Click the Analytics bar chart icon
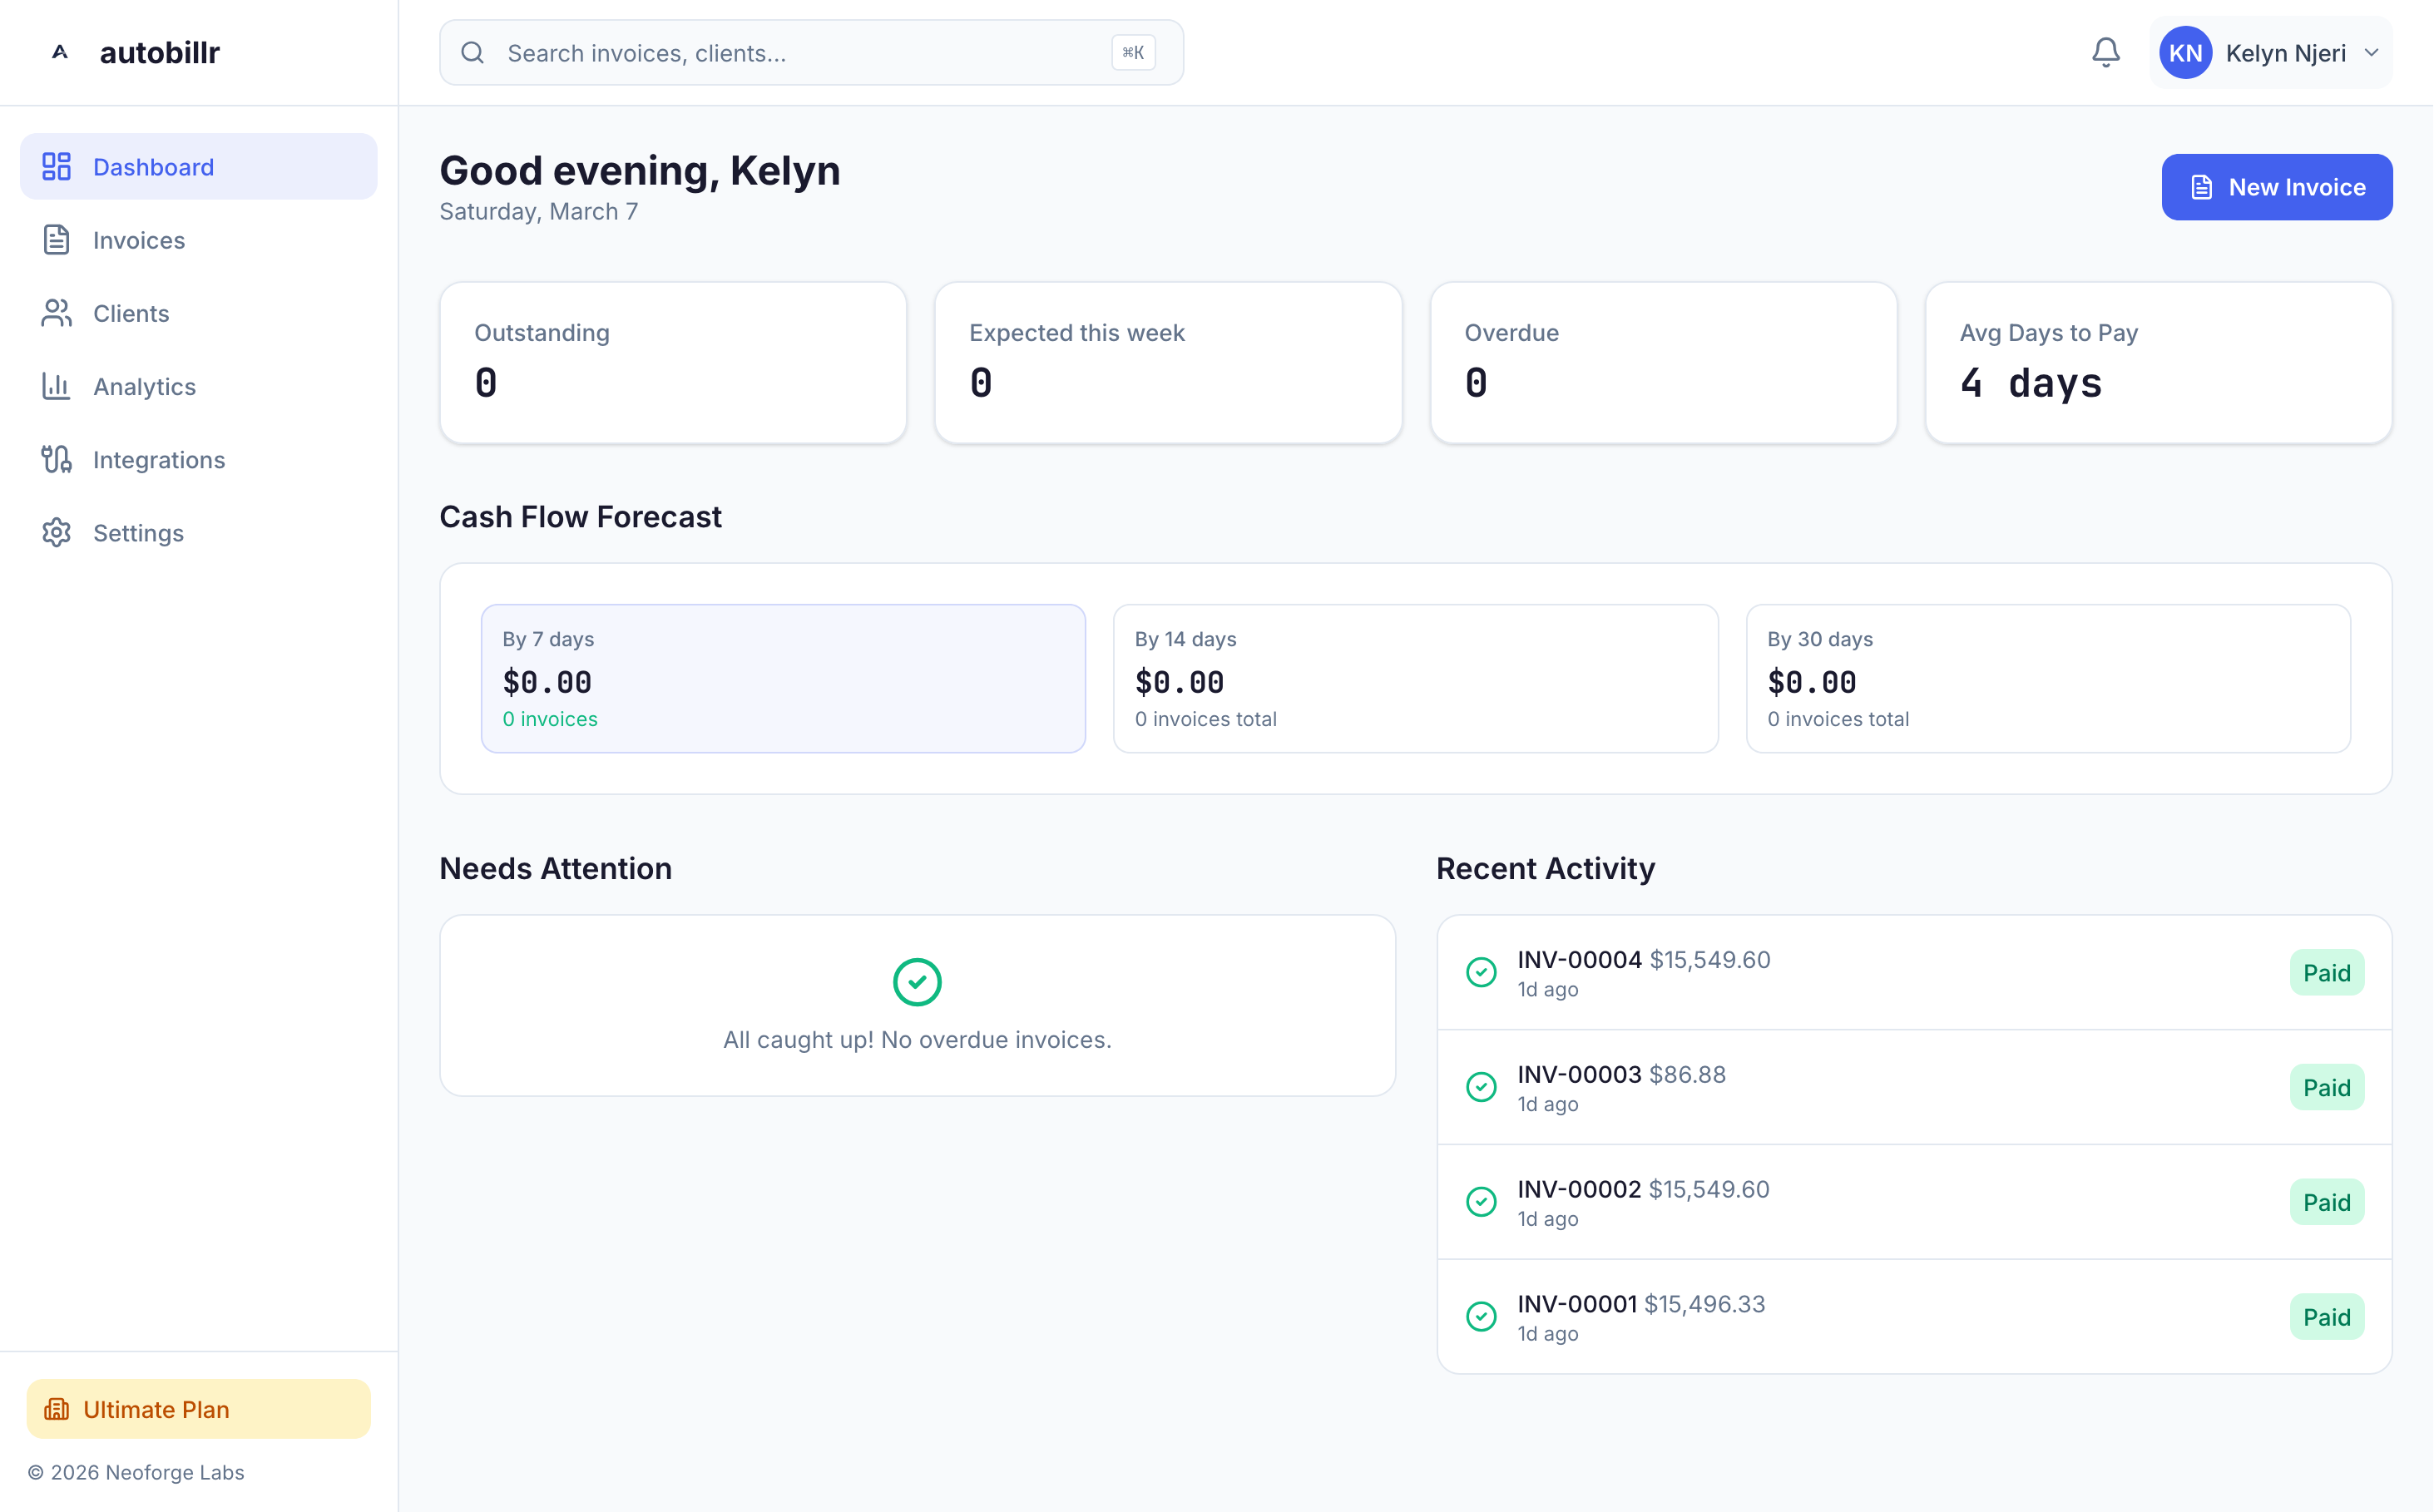 (x=56, y=386)
